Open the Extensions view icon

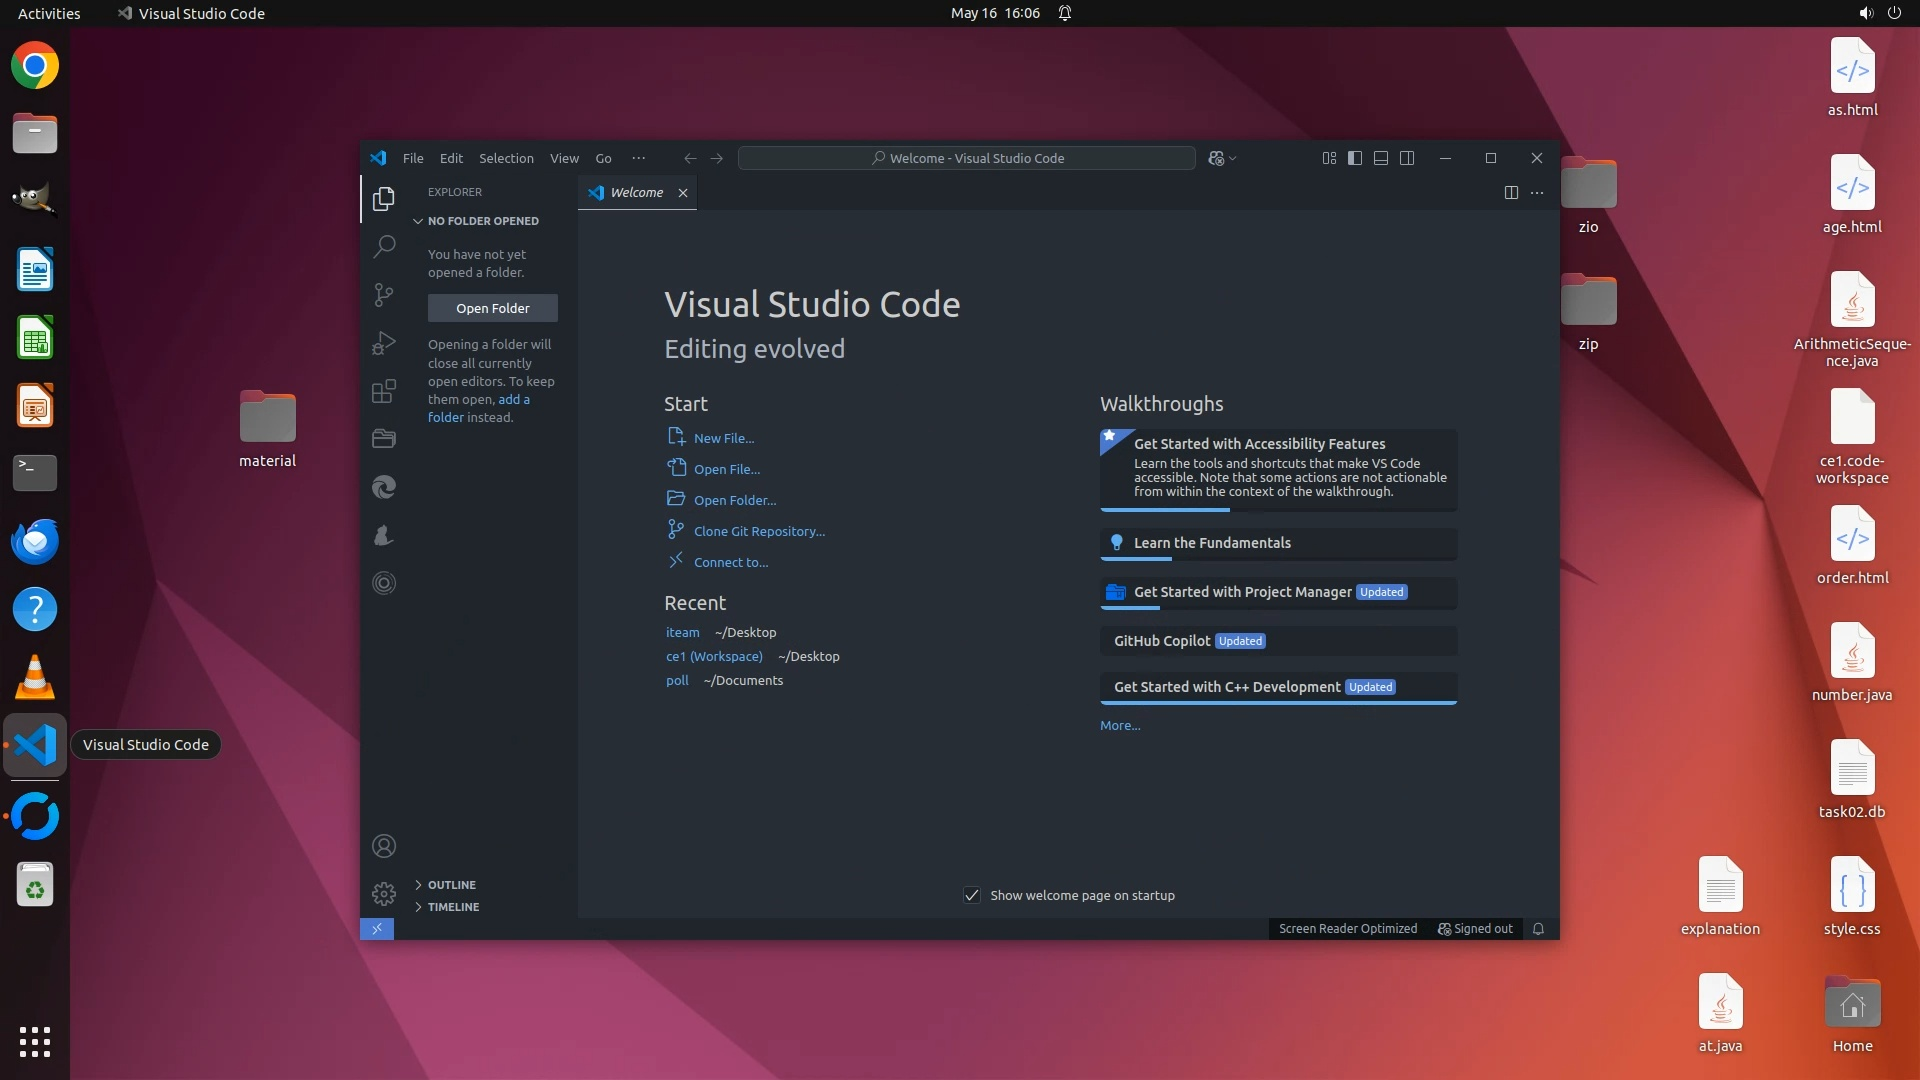pyautogui.click(x=384, y=391)
